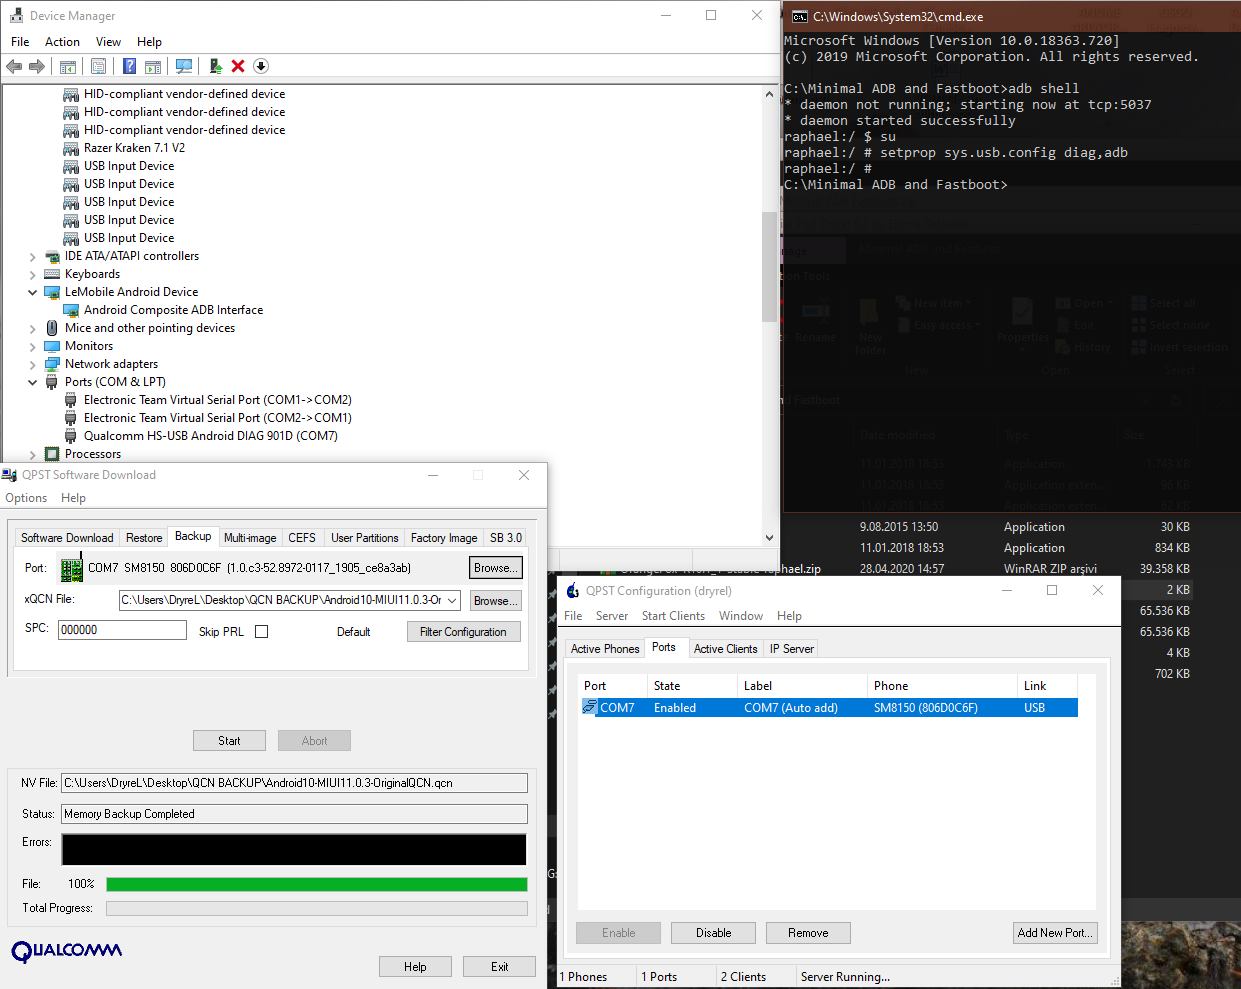Click the Network adapters category icon
This screenshot has height=989, width=1241.
click(x=52, y=364)
